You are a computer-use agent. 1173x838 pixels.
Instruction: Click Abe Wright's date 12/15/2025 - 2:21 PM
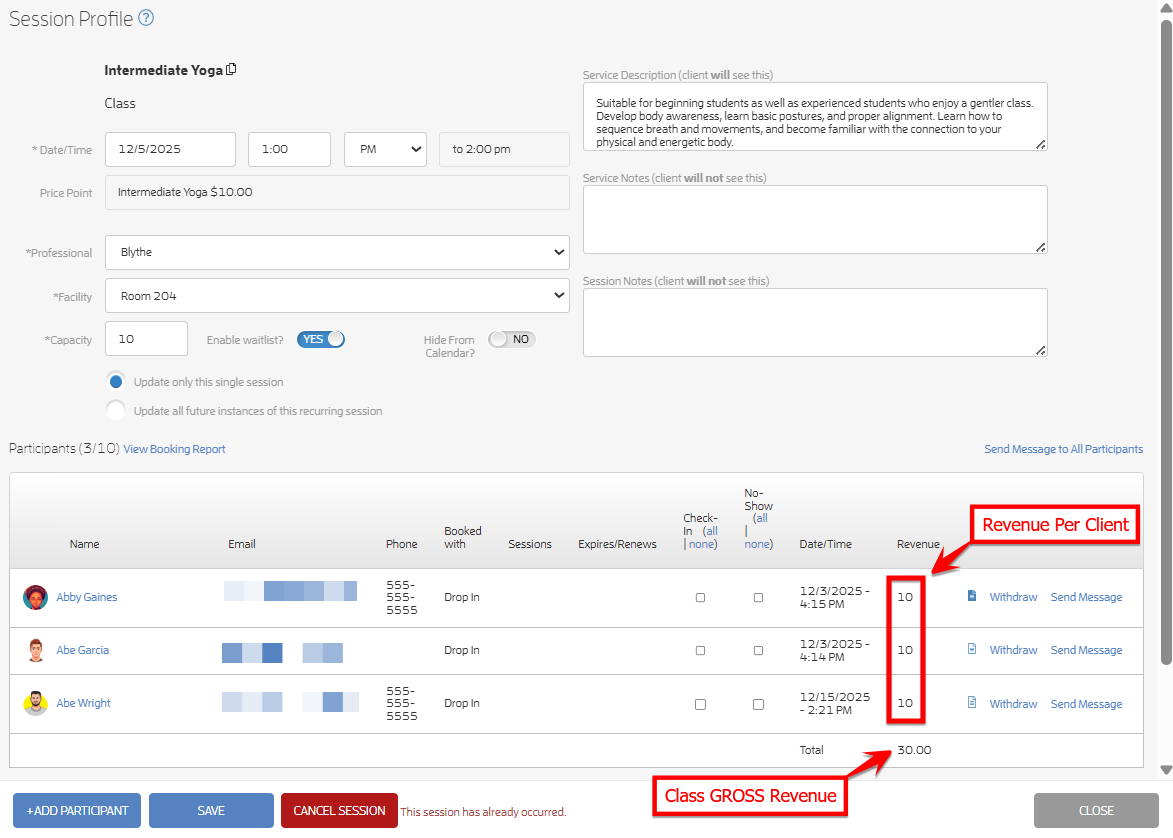click(x=835, y=703)
